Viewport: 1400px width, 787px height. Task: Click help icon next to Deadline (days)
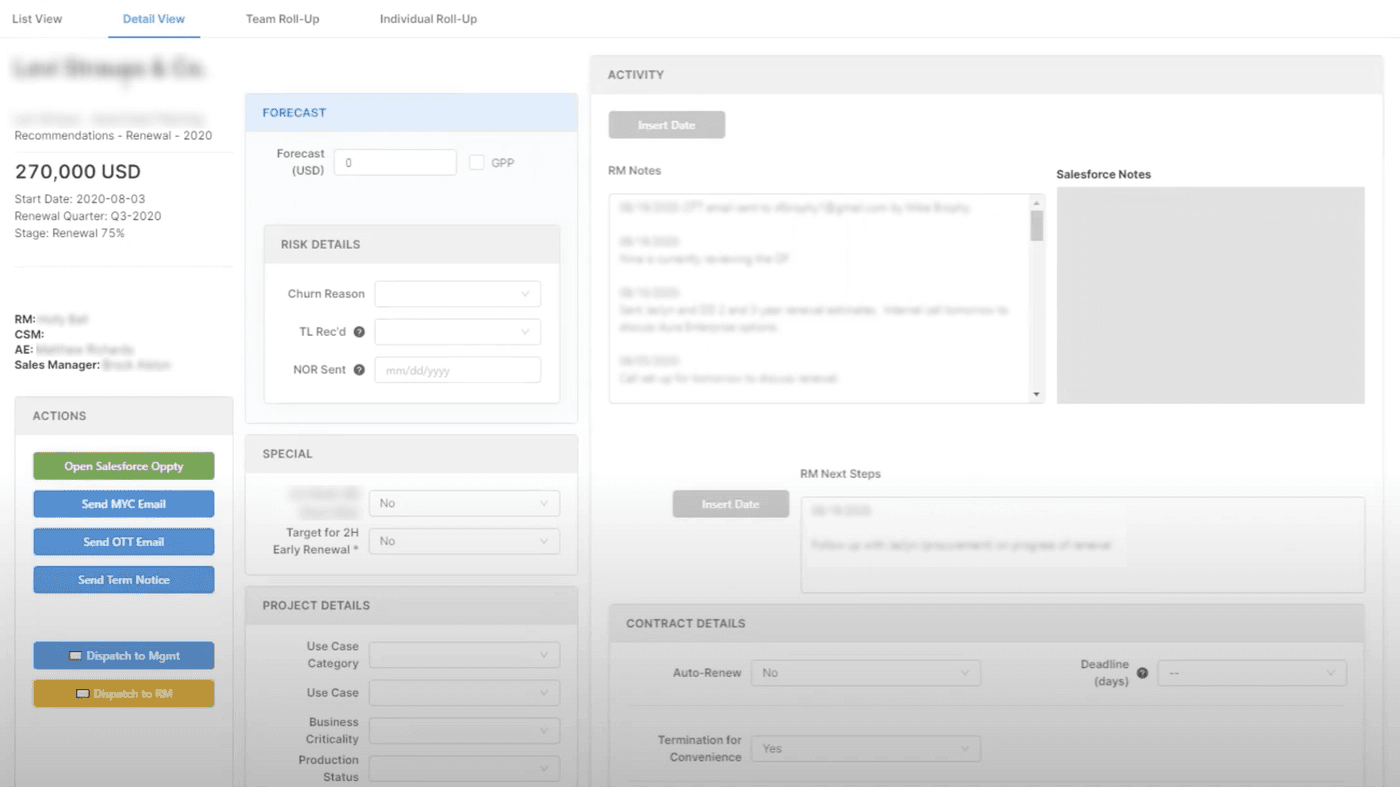pos(1142,673)
